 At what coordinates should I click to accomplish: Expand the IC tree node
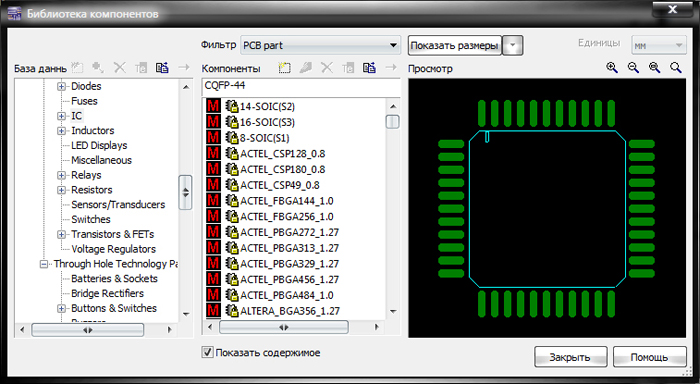tap(62, 116)
